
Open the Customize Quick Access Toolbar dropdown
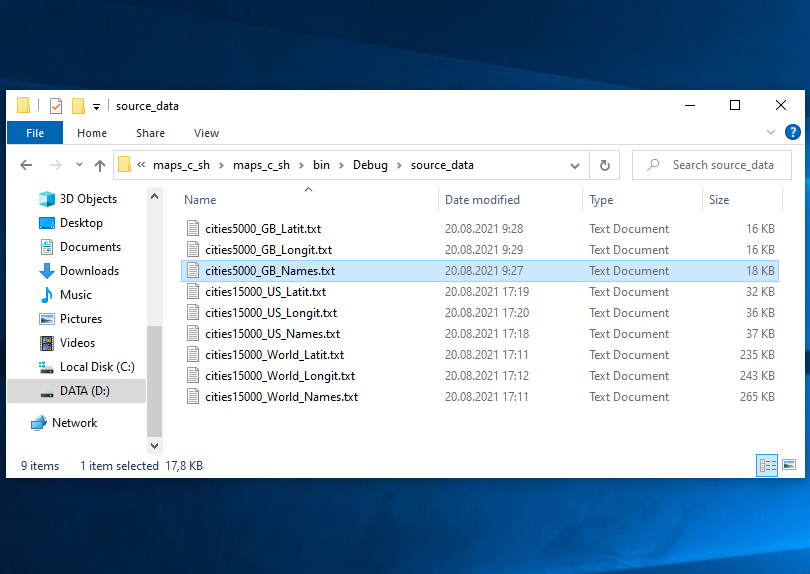coord(96,106)
